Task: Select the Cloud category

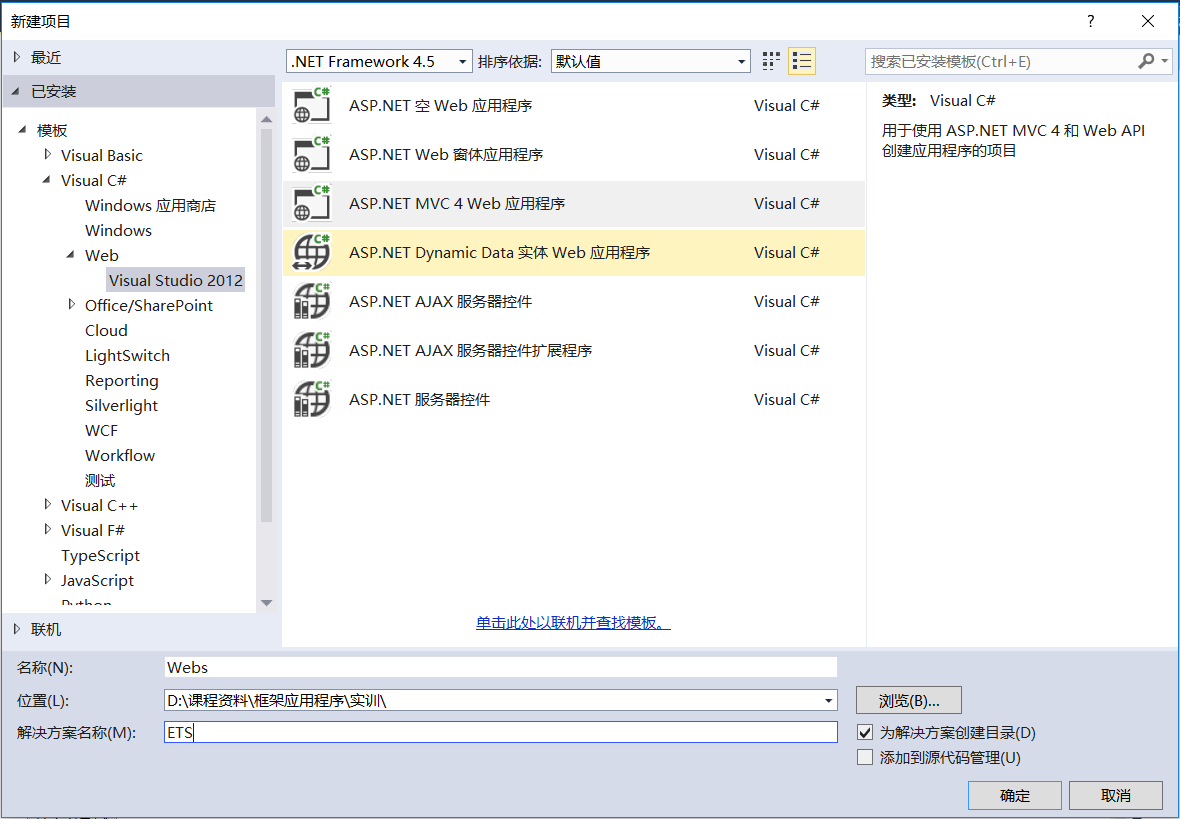Action: point(106,330)
